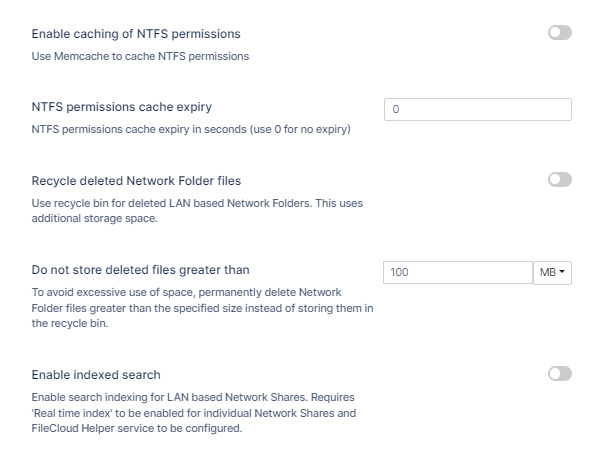Click the cache expiry in seconds hint text

pyautogui.click(x=191, y=129)
